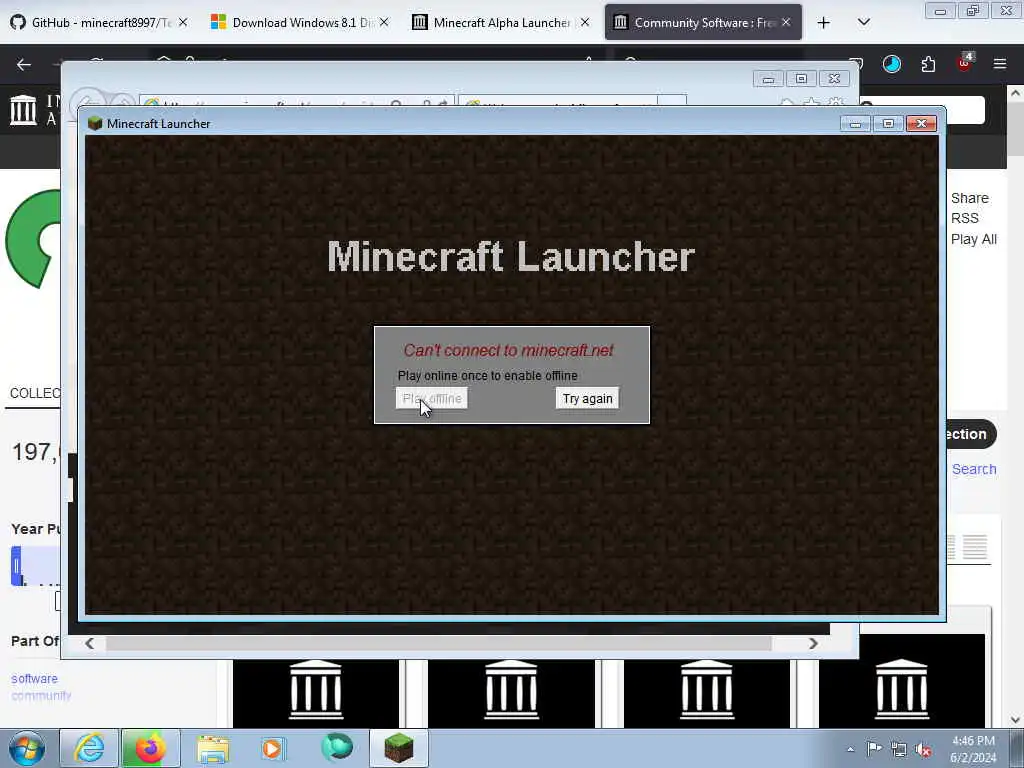Click the RSS link
This screenshot has height=768, width=1024.
[x=965, y=218]
